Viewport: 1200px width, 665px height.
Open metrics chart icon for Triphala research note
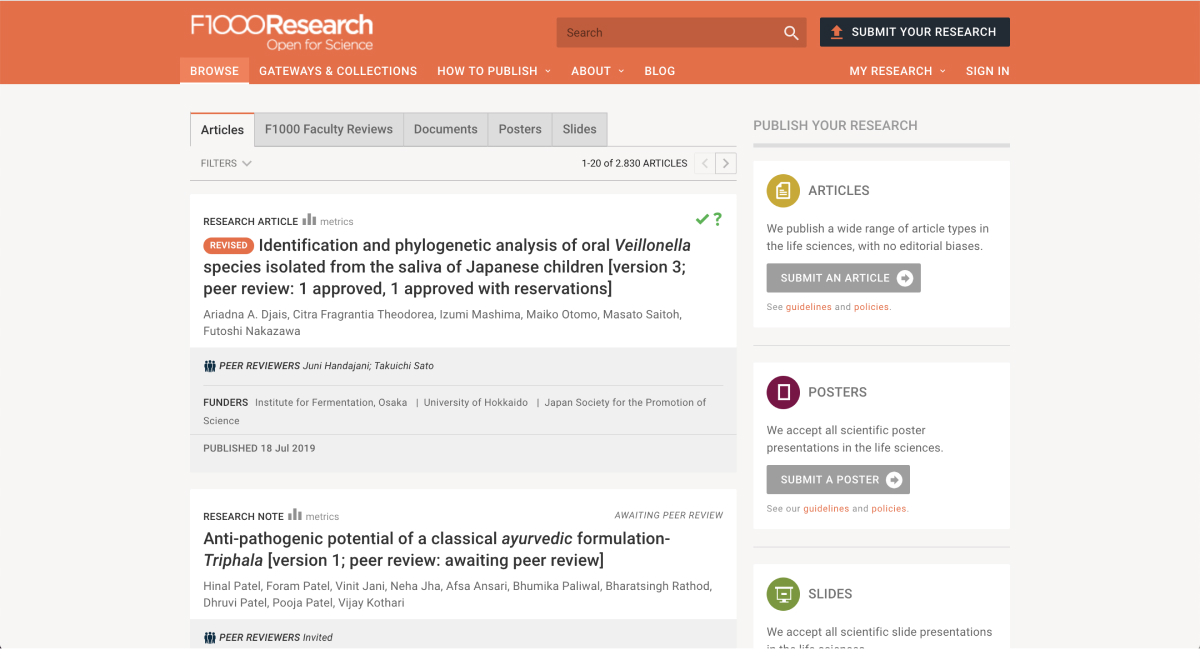point(295,515)
